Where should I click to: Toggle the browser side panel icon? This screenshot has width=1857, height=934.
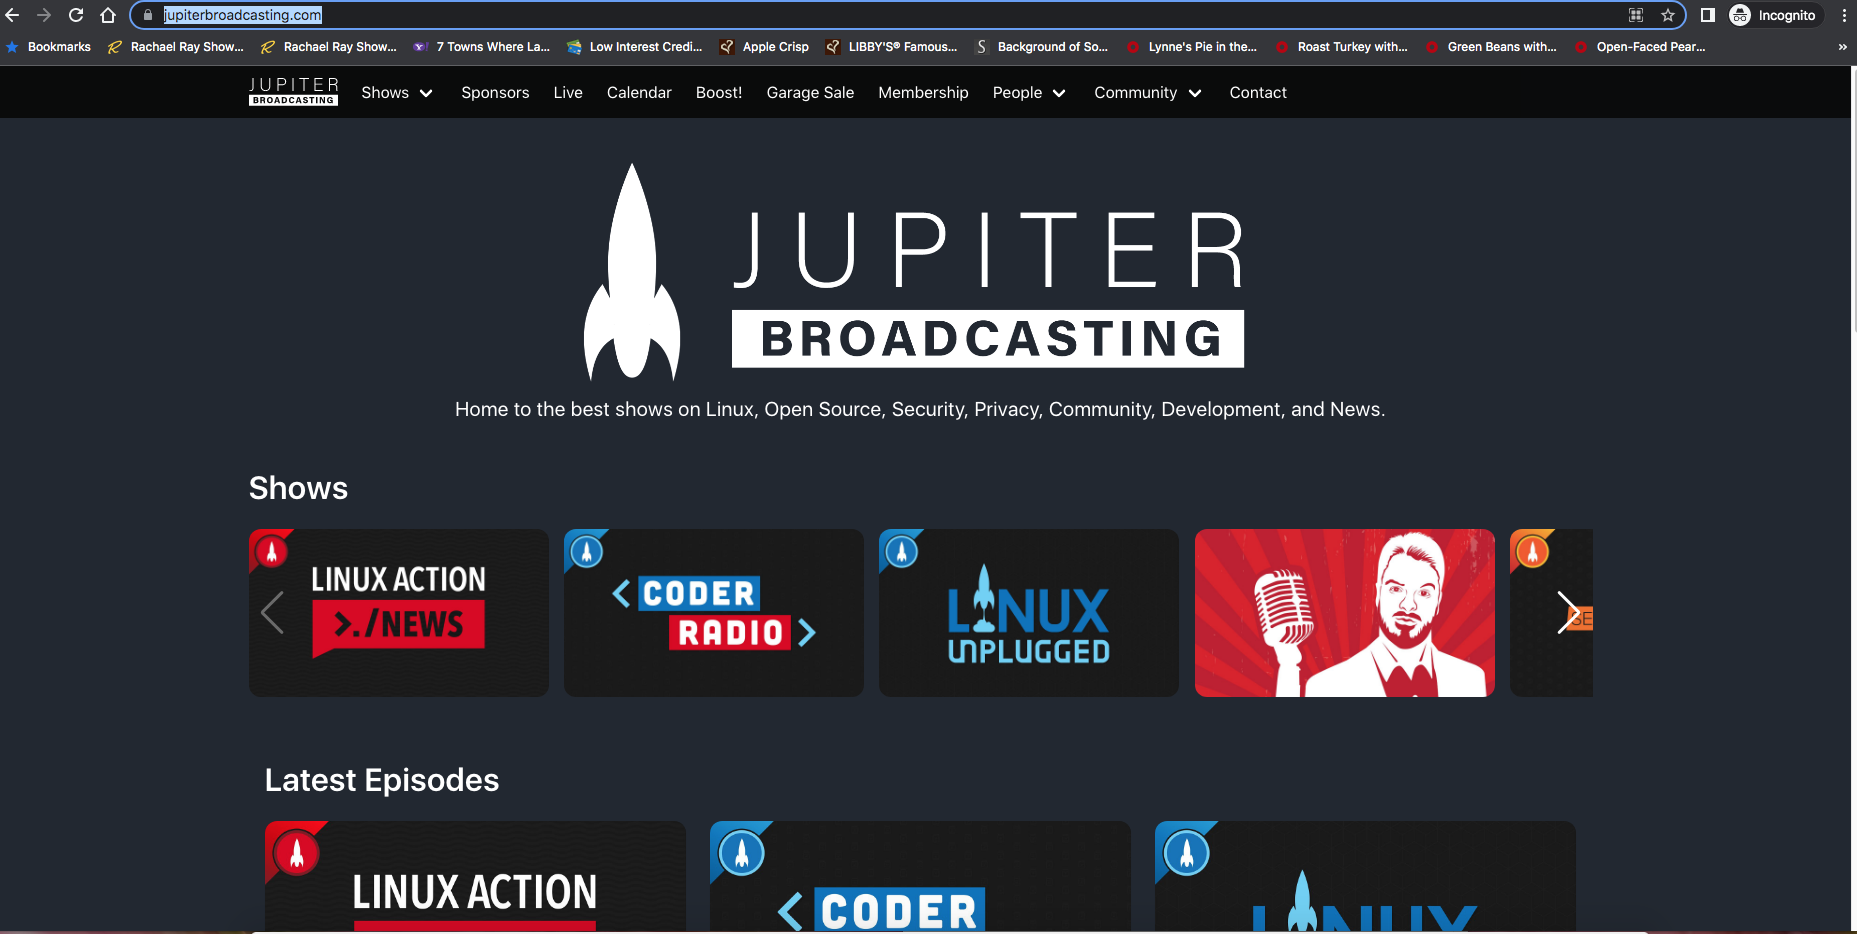click(1708, 15)
